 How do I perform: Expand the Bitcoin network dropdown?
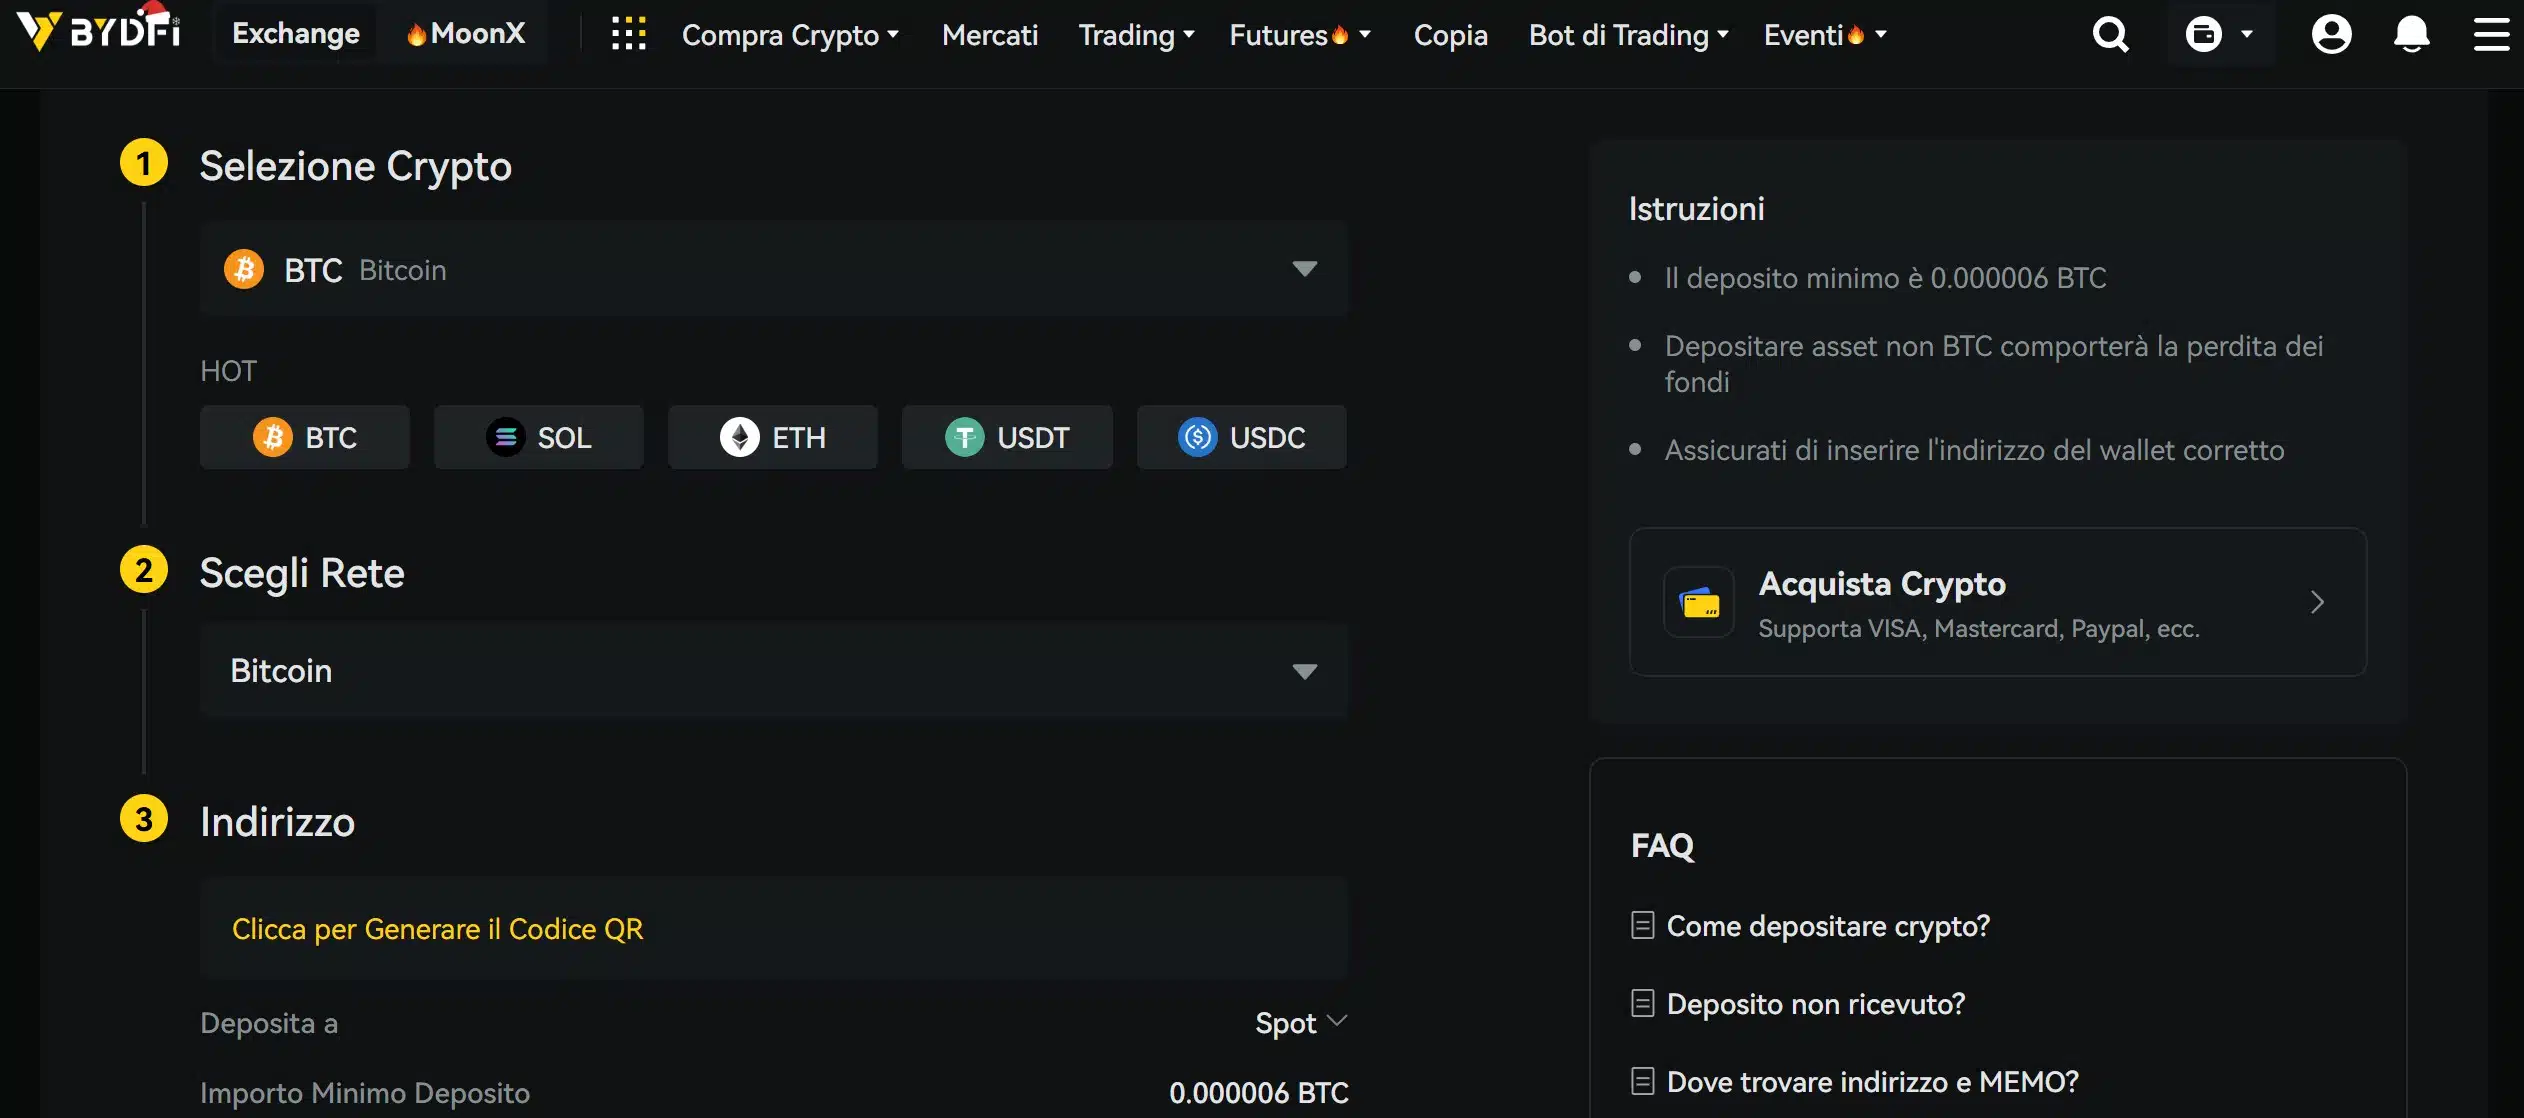1303,671
